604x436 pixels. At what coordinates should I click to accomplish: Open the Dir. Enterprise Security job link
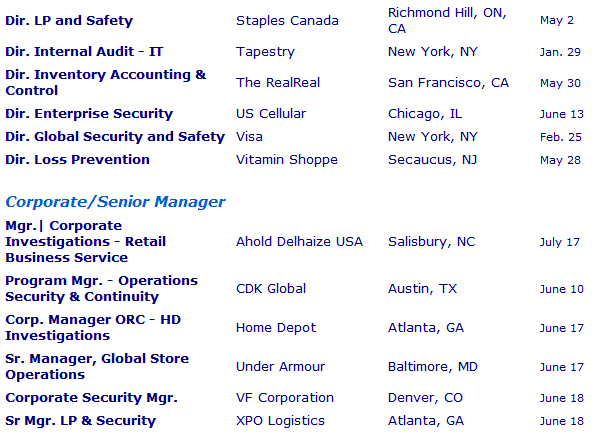(x=89, y=114)
